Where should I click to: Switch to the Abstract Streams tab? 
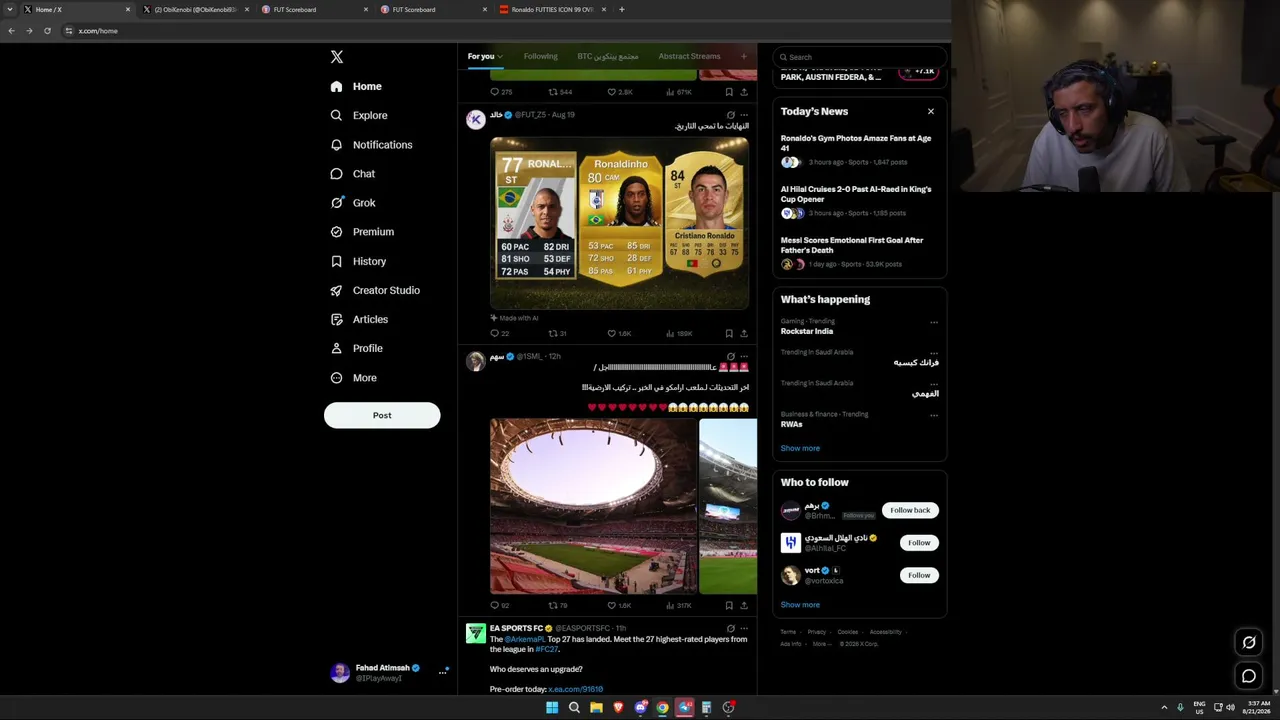tap(689, 57)
